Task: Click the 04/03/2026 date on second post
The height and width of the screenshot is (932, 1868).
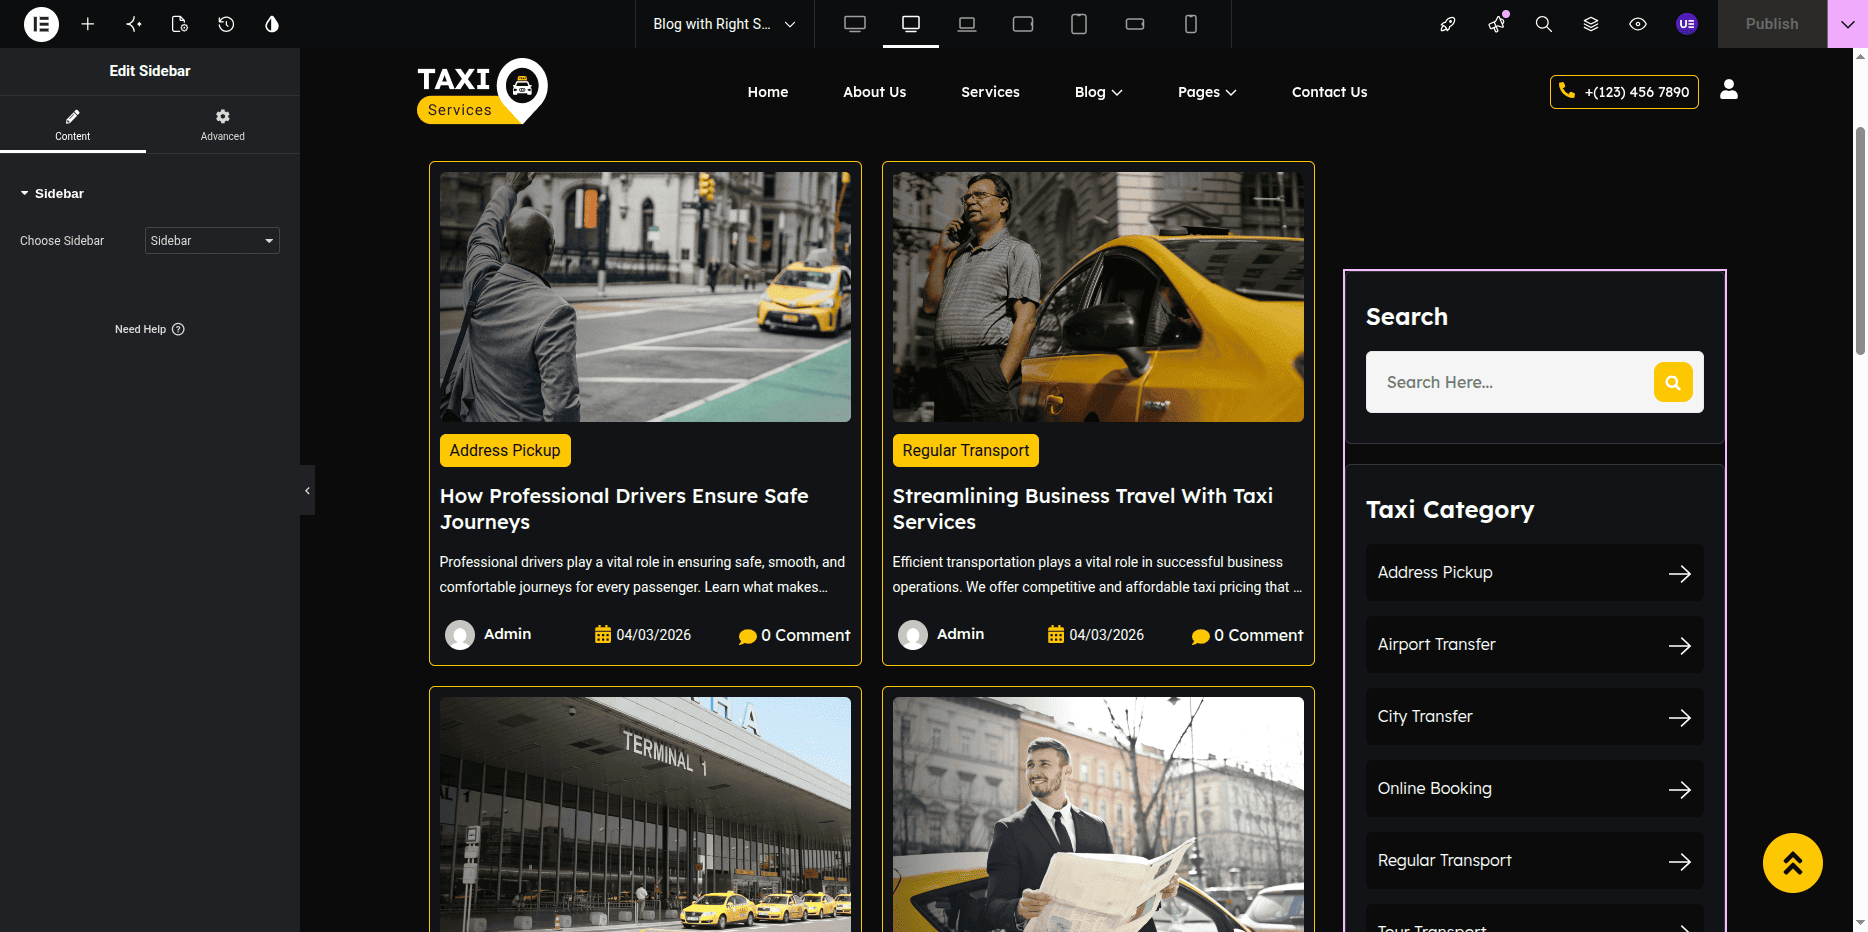Action: [x=1096, y=635]
